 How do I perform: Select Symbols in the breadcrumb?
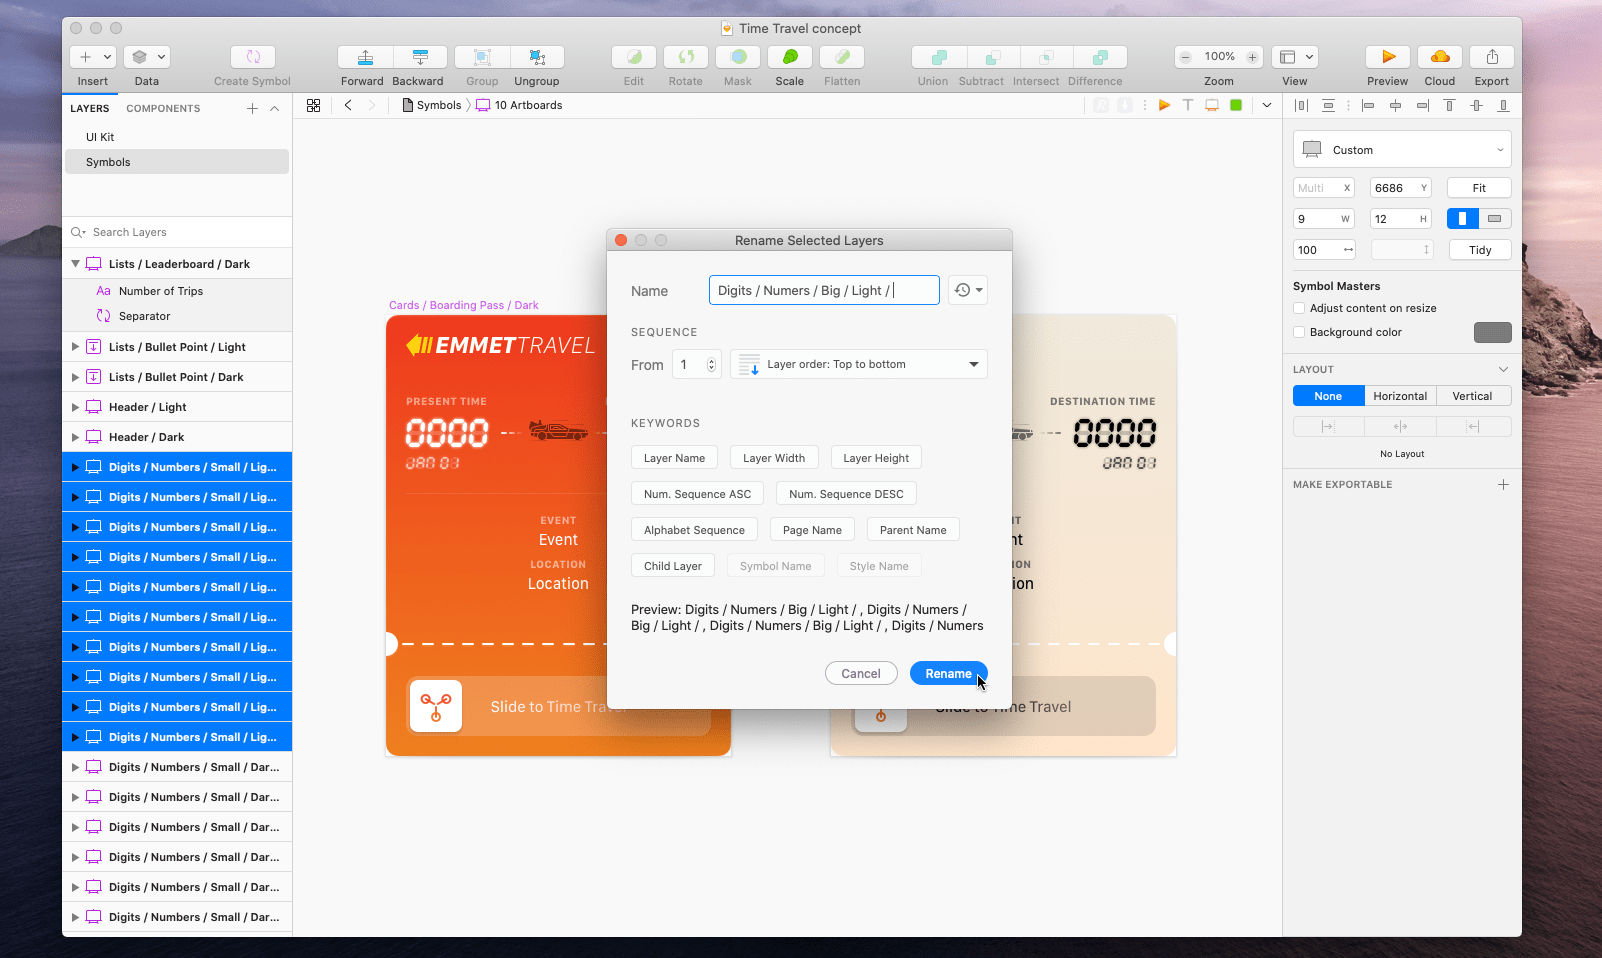point(439,104)
